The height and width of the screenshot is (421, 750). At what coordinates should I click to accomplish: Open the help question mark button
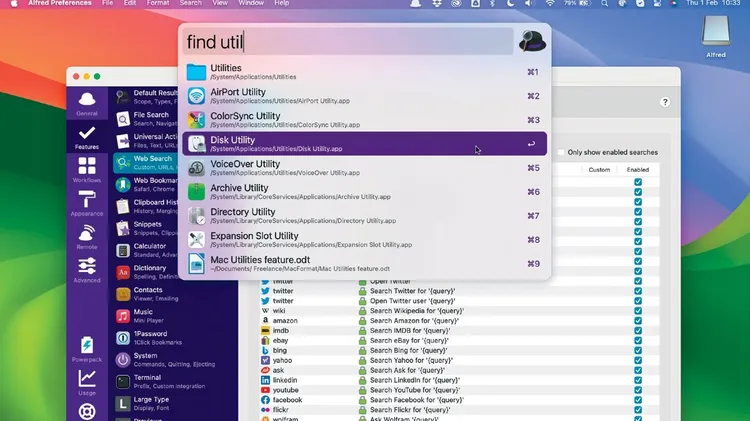[665, 102]
